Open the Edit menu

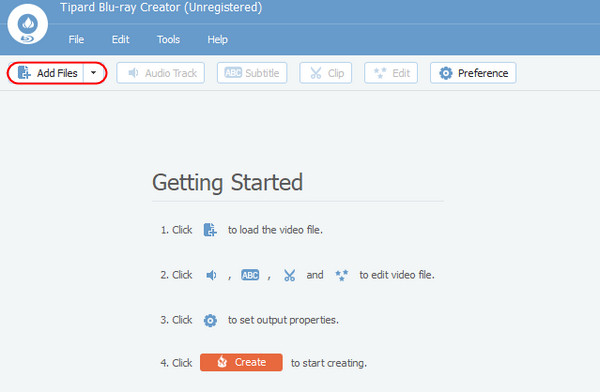tap(121, 39)
